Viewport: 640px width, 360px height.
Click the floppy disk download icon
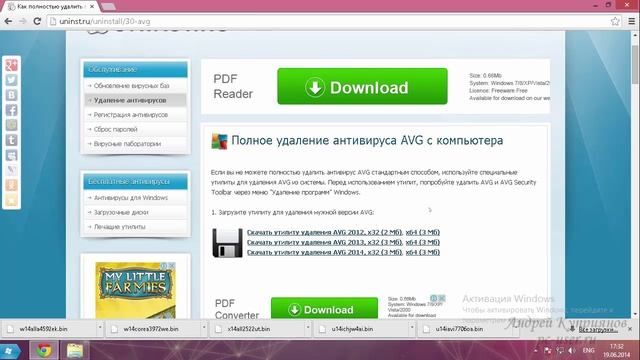click(227, 243)
